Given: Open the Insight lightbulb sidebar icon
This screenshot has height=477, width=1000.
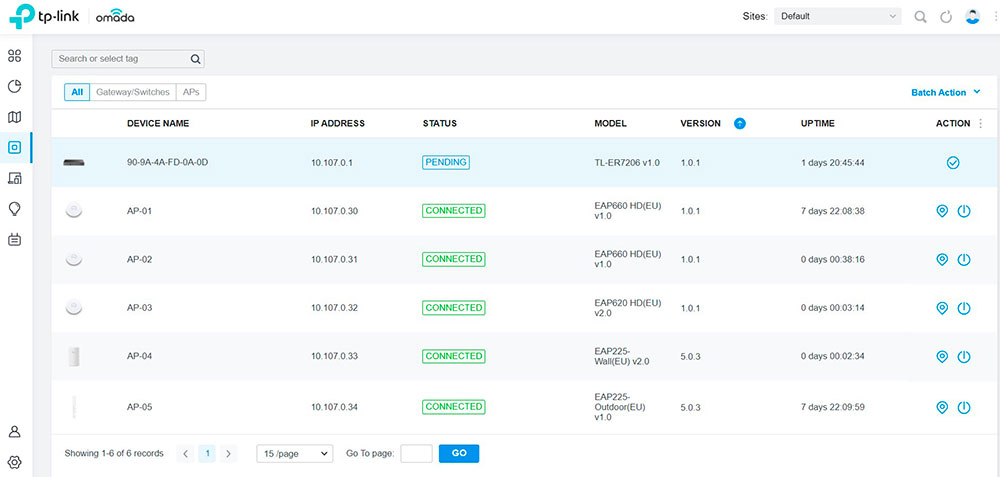Looking at the screenshot, I should [x=15, y=209].
